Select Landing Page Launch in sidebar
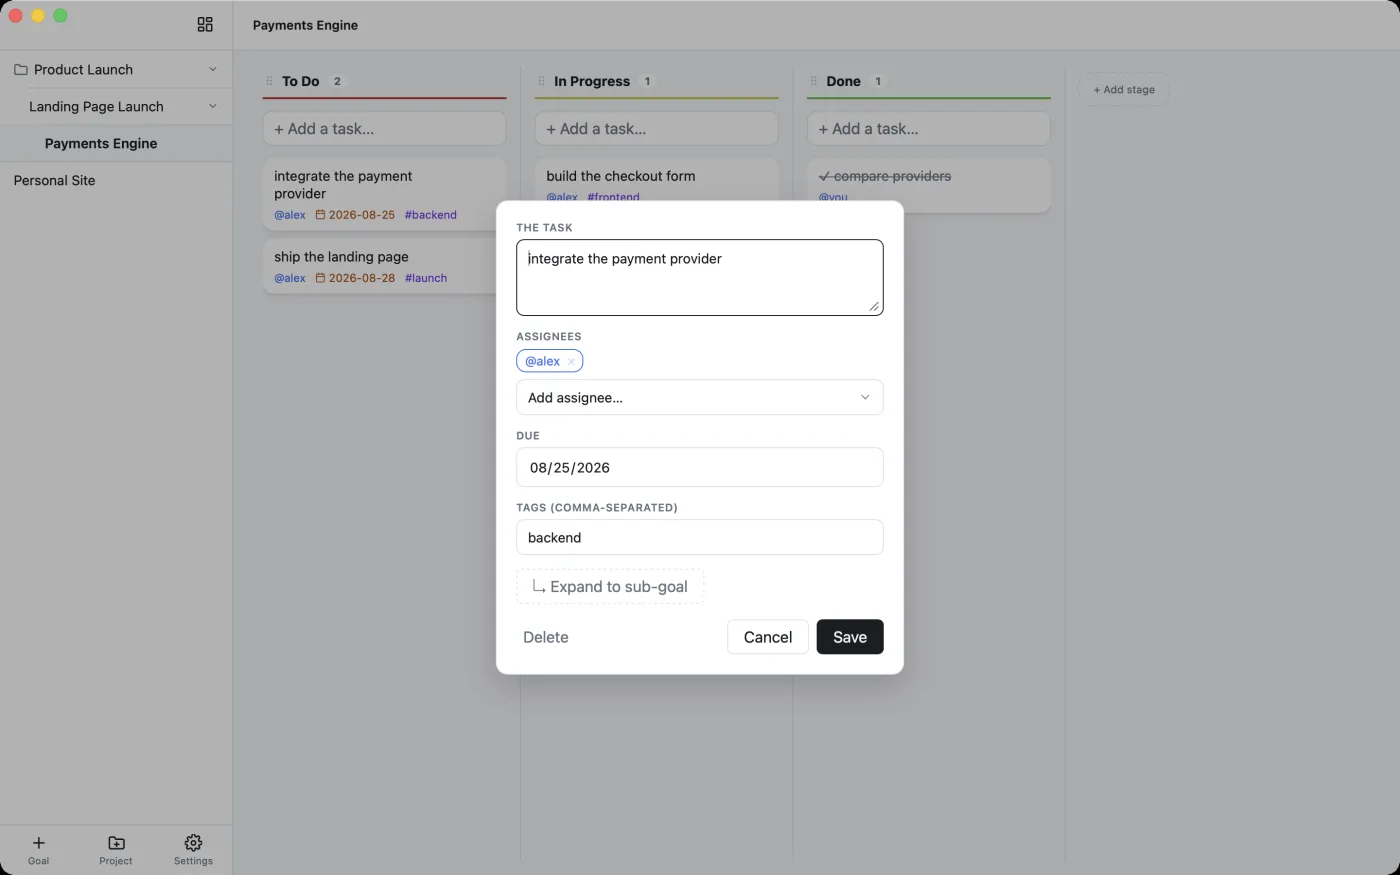 (116, 106)
